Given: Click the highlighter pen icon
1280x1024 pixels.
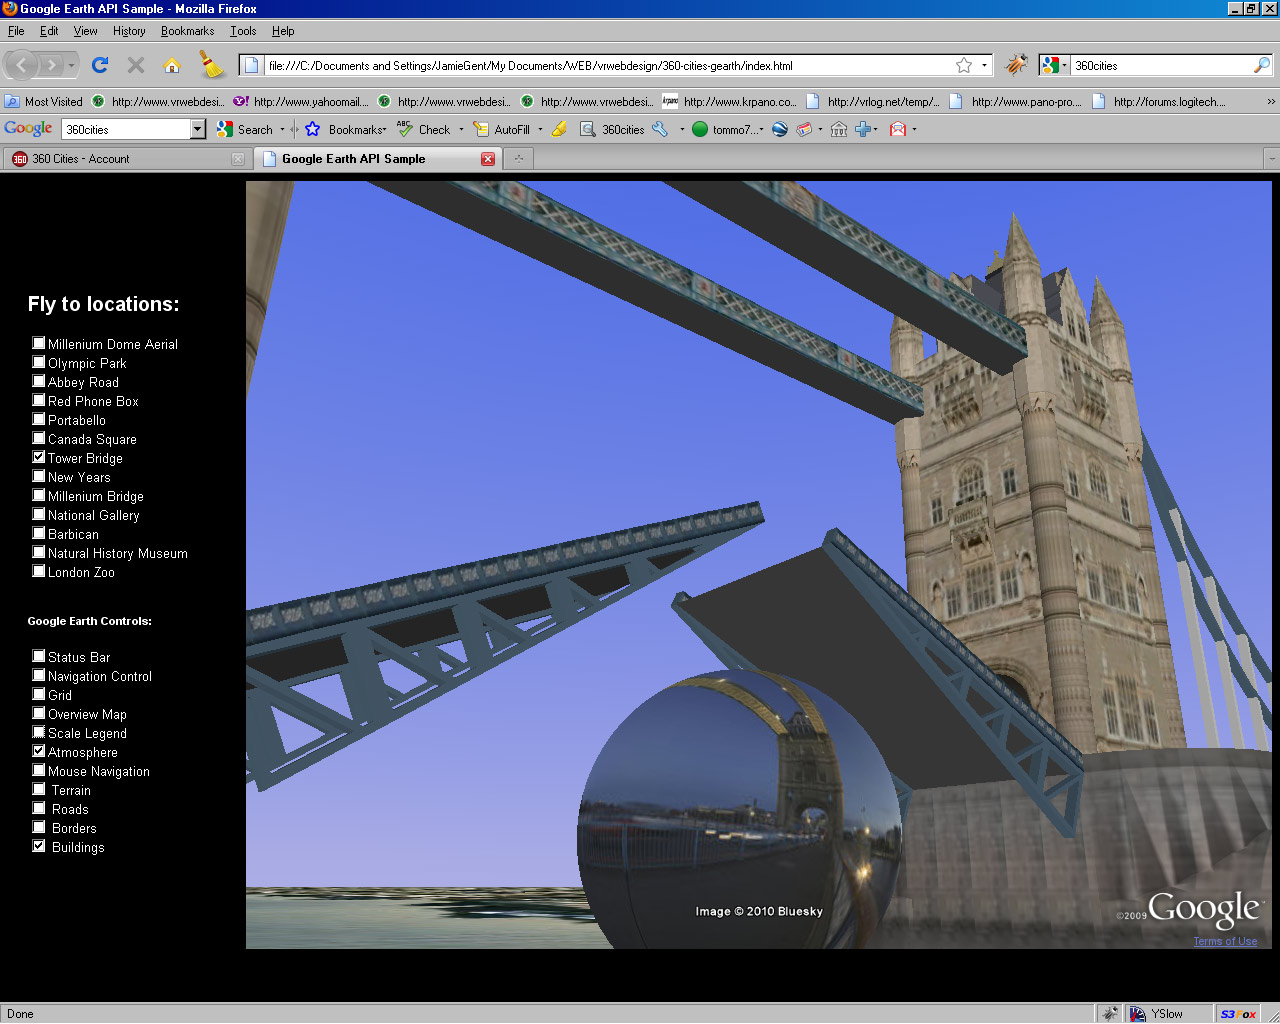Looking at the screenshot, I should coord(560,129).
